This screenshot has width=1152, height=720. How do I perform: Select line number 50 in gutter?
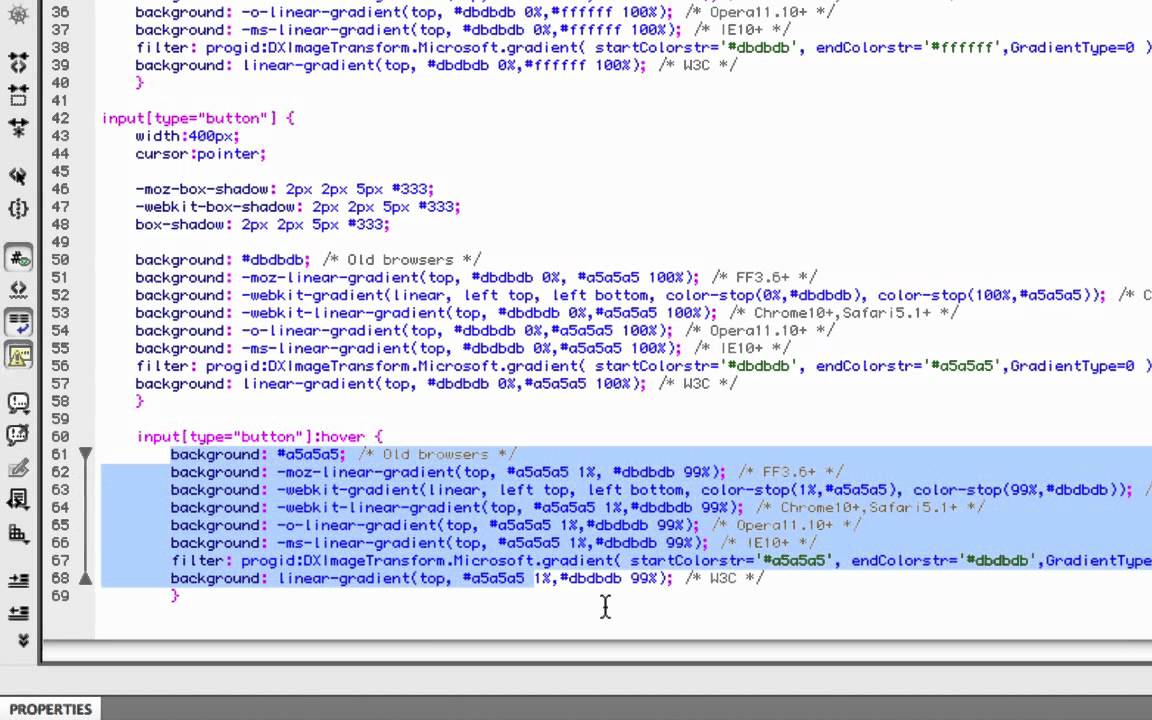(x=60, y=259)
